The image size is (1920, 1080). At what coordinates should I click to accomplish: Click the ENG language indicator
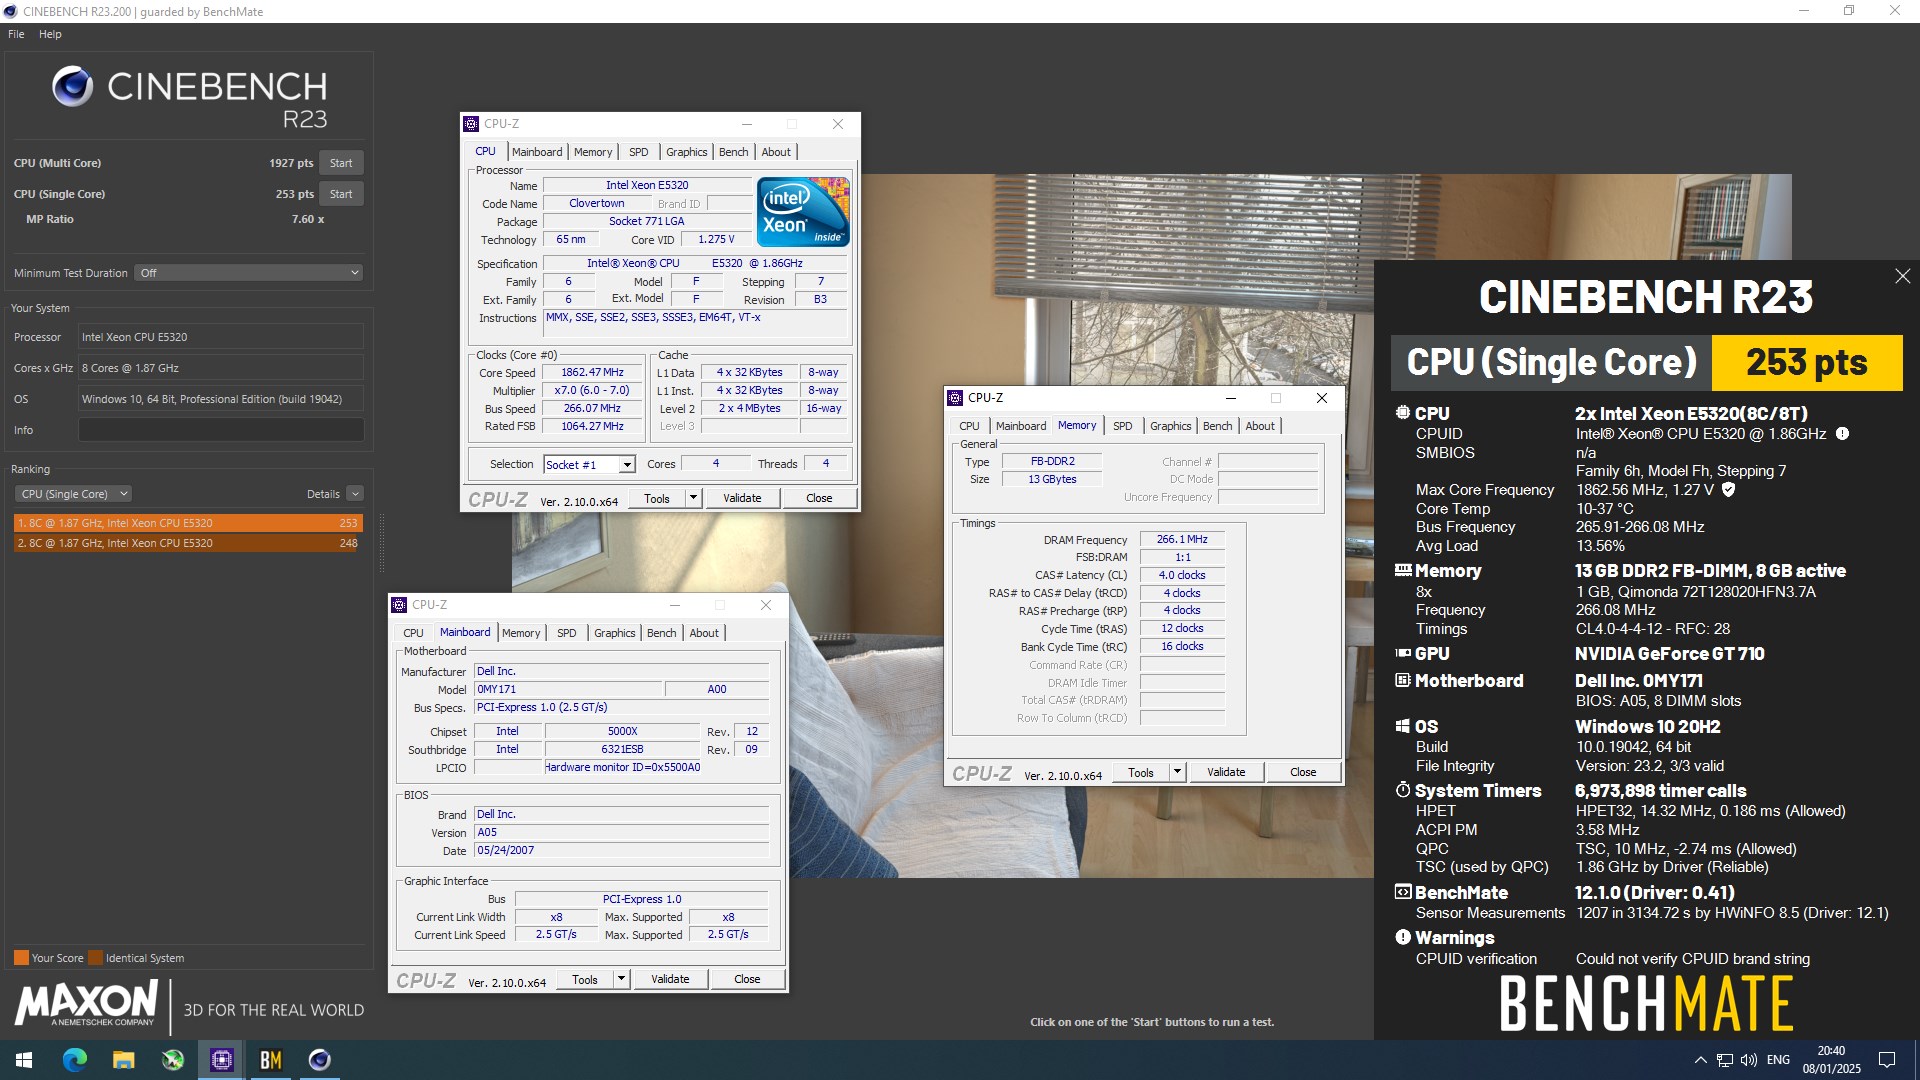click(1778, 1060)
